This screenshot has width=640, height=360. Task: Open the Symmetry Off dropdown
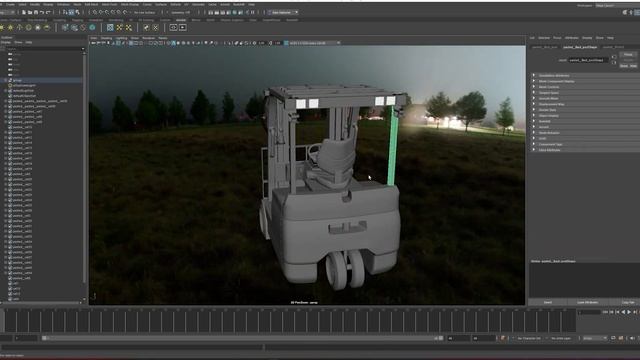(x=182, y=12)
